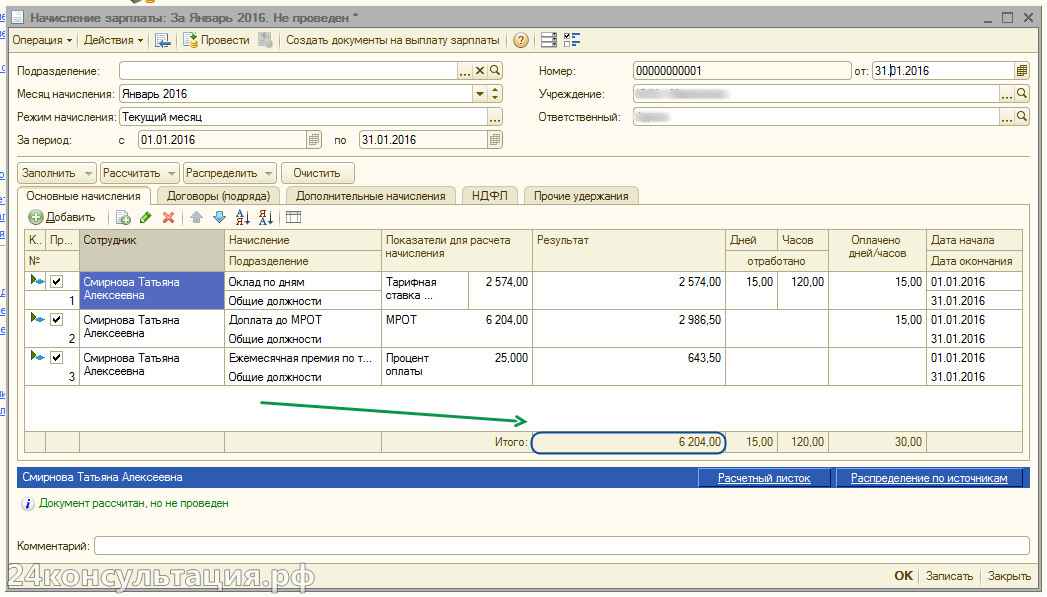This screenshot has height=597, width=1047.
Task: Toggle checkbox in Ежемесячная премия row
Action: 57,357
